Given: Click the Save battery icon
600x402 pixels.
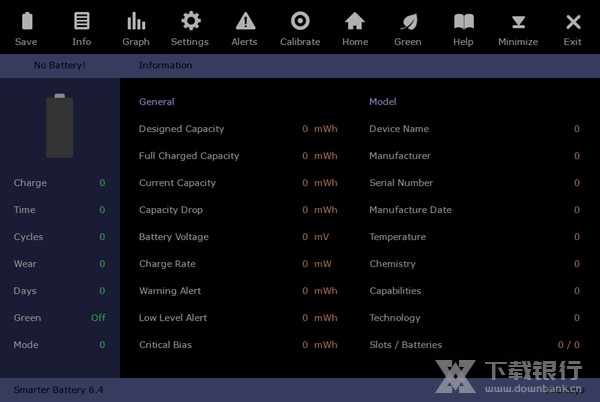Looking at the screenshot, I should pos(26,22).
